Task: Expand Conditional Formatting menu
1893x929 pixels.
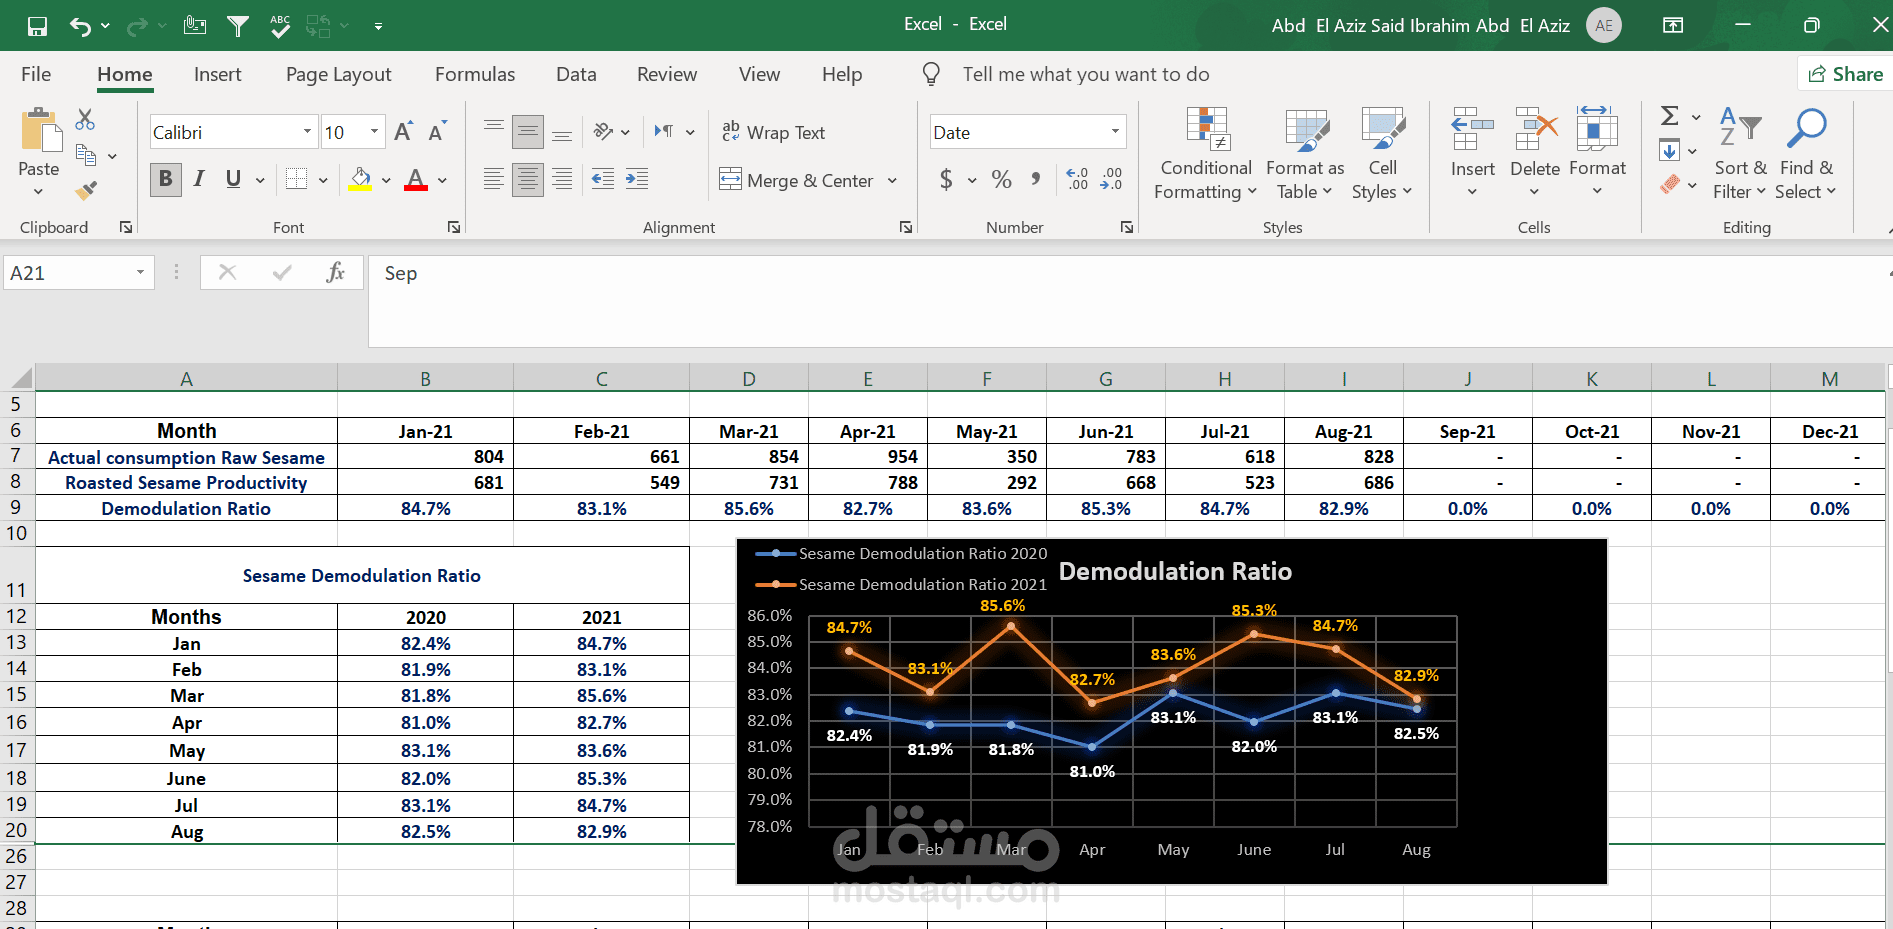Action: (x=1206, y=153)
